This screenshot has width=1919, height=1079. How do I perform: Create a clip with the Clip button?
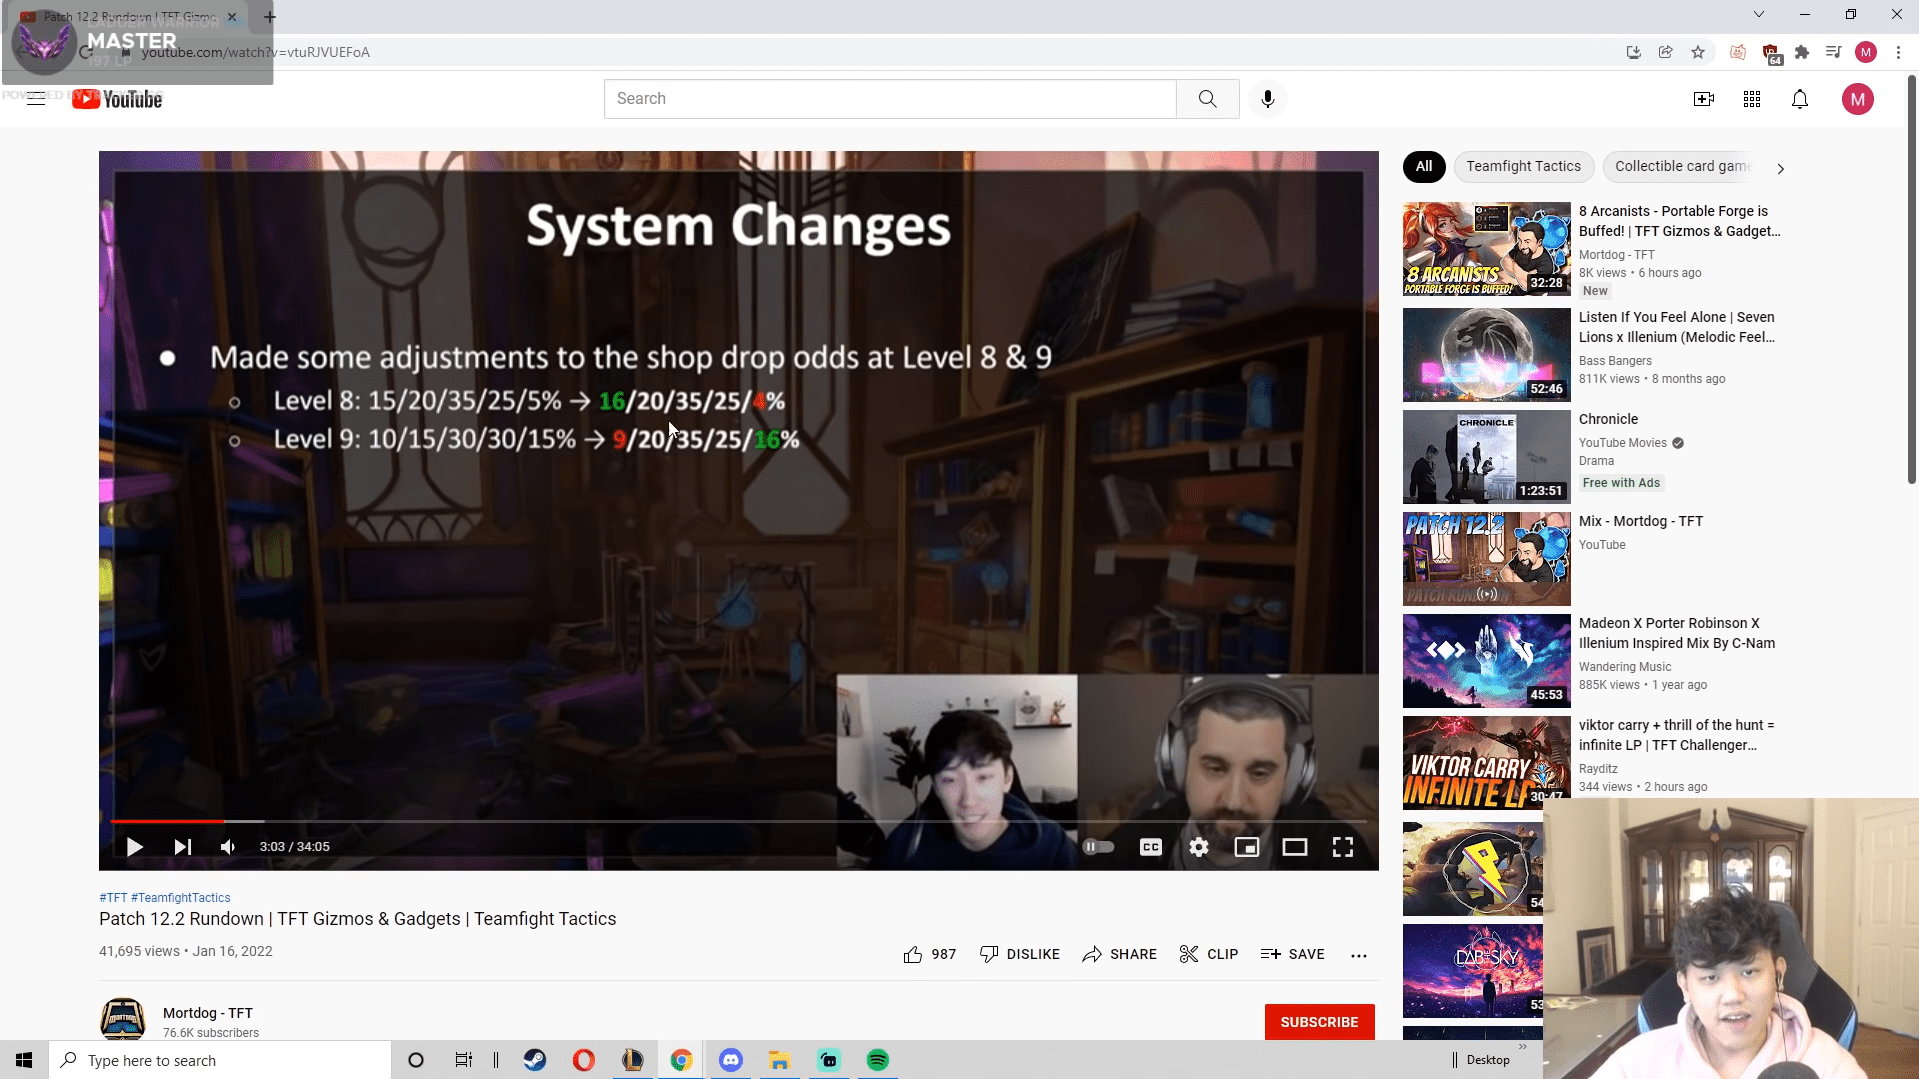click(1209, 955)
